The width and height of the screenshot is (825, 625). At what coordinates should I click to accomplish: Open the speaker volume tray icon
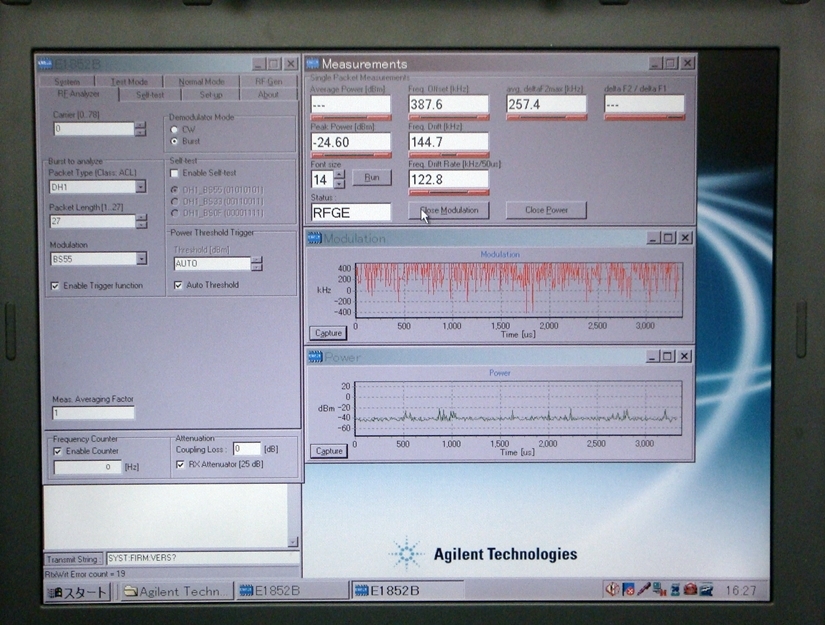click(612, 589)
